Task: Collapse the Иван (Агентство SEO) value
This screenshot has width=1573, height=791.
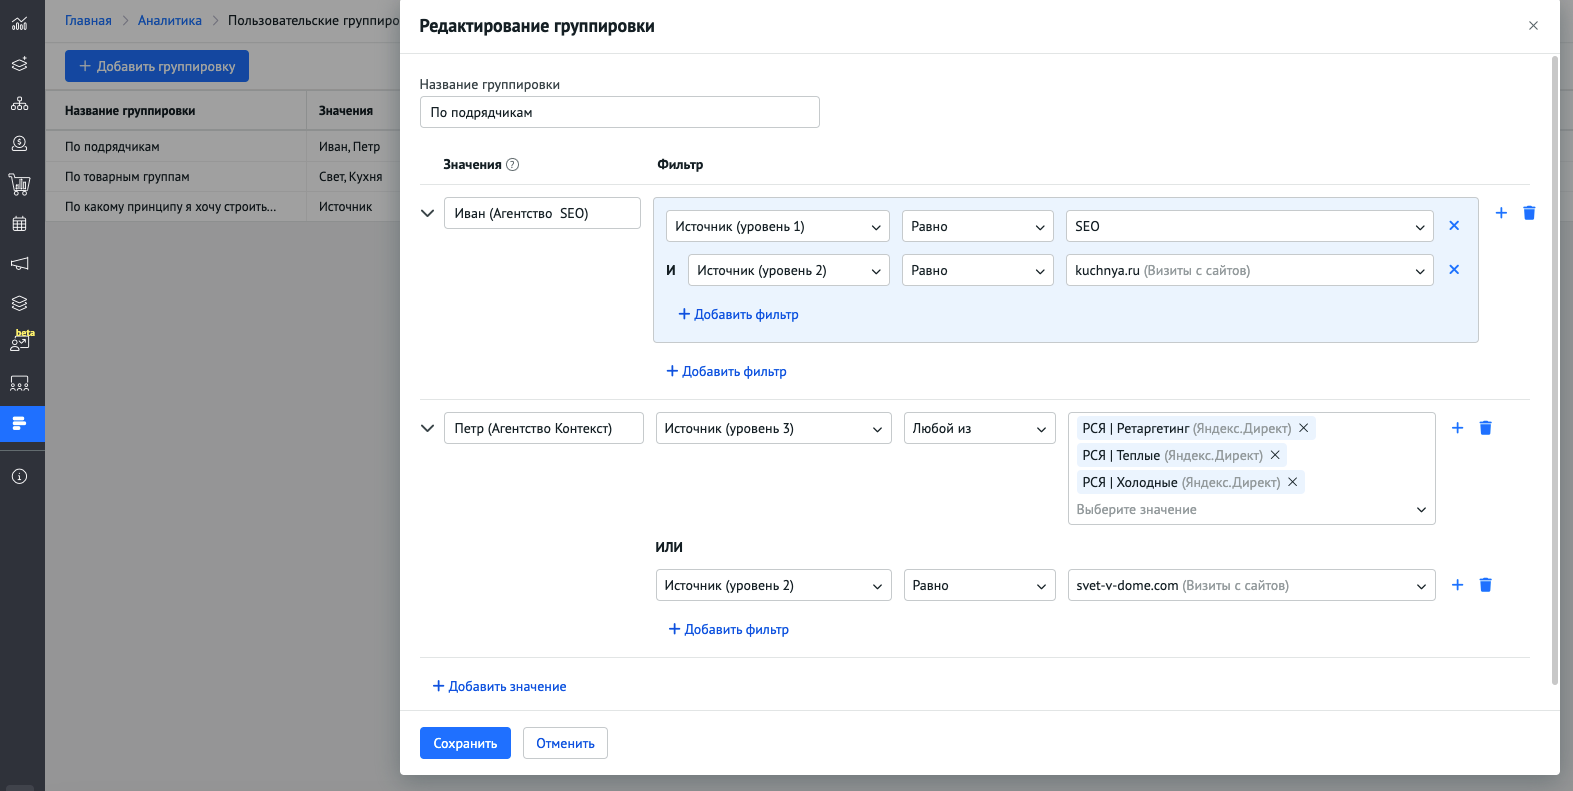Action: (427, 213)
